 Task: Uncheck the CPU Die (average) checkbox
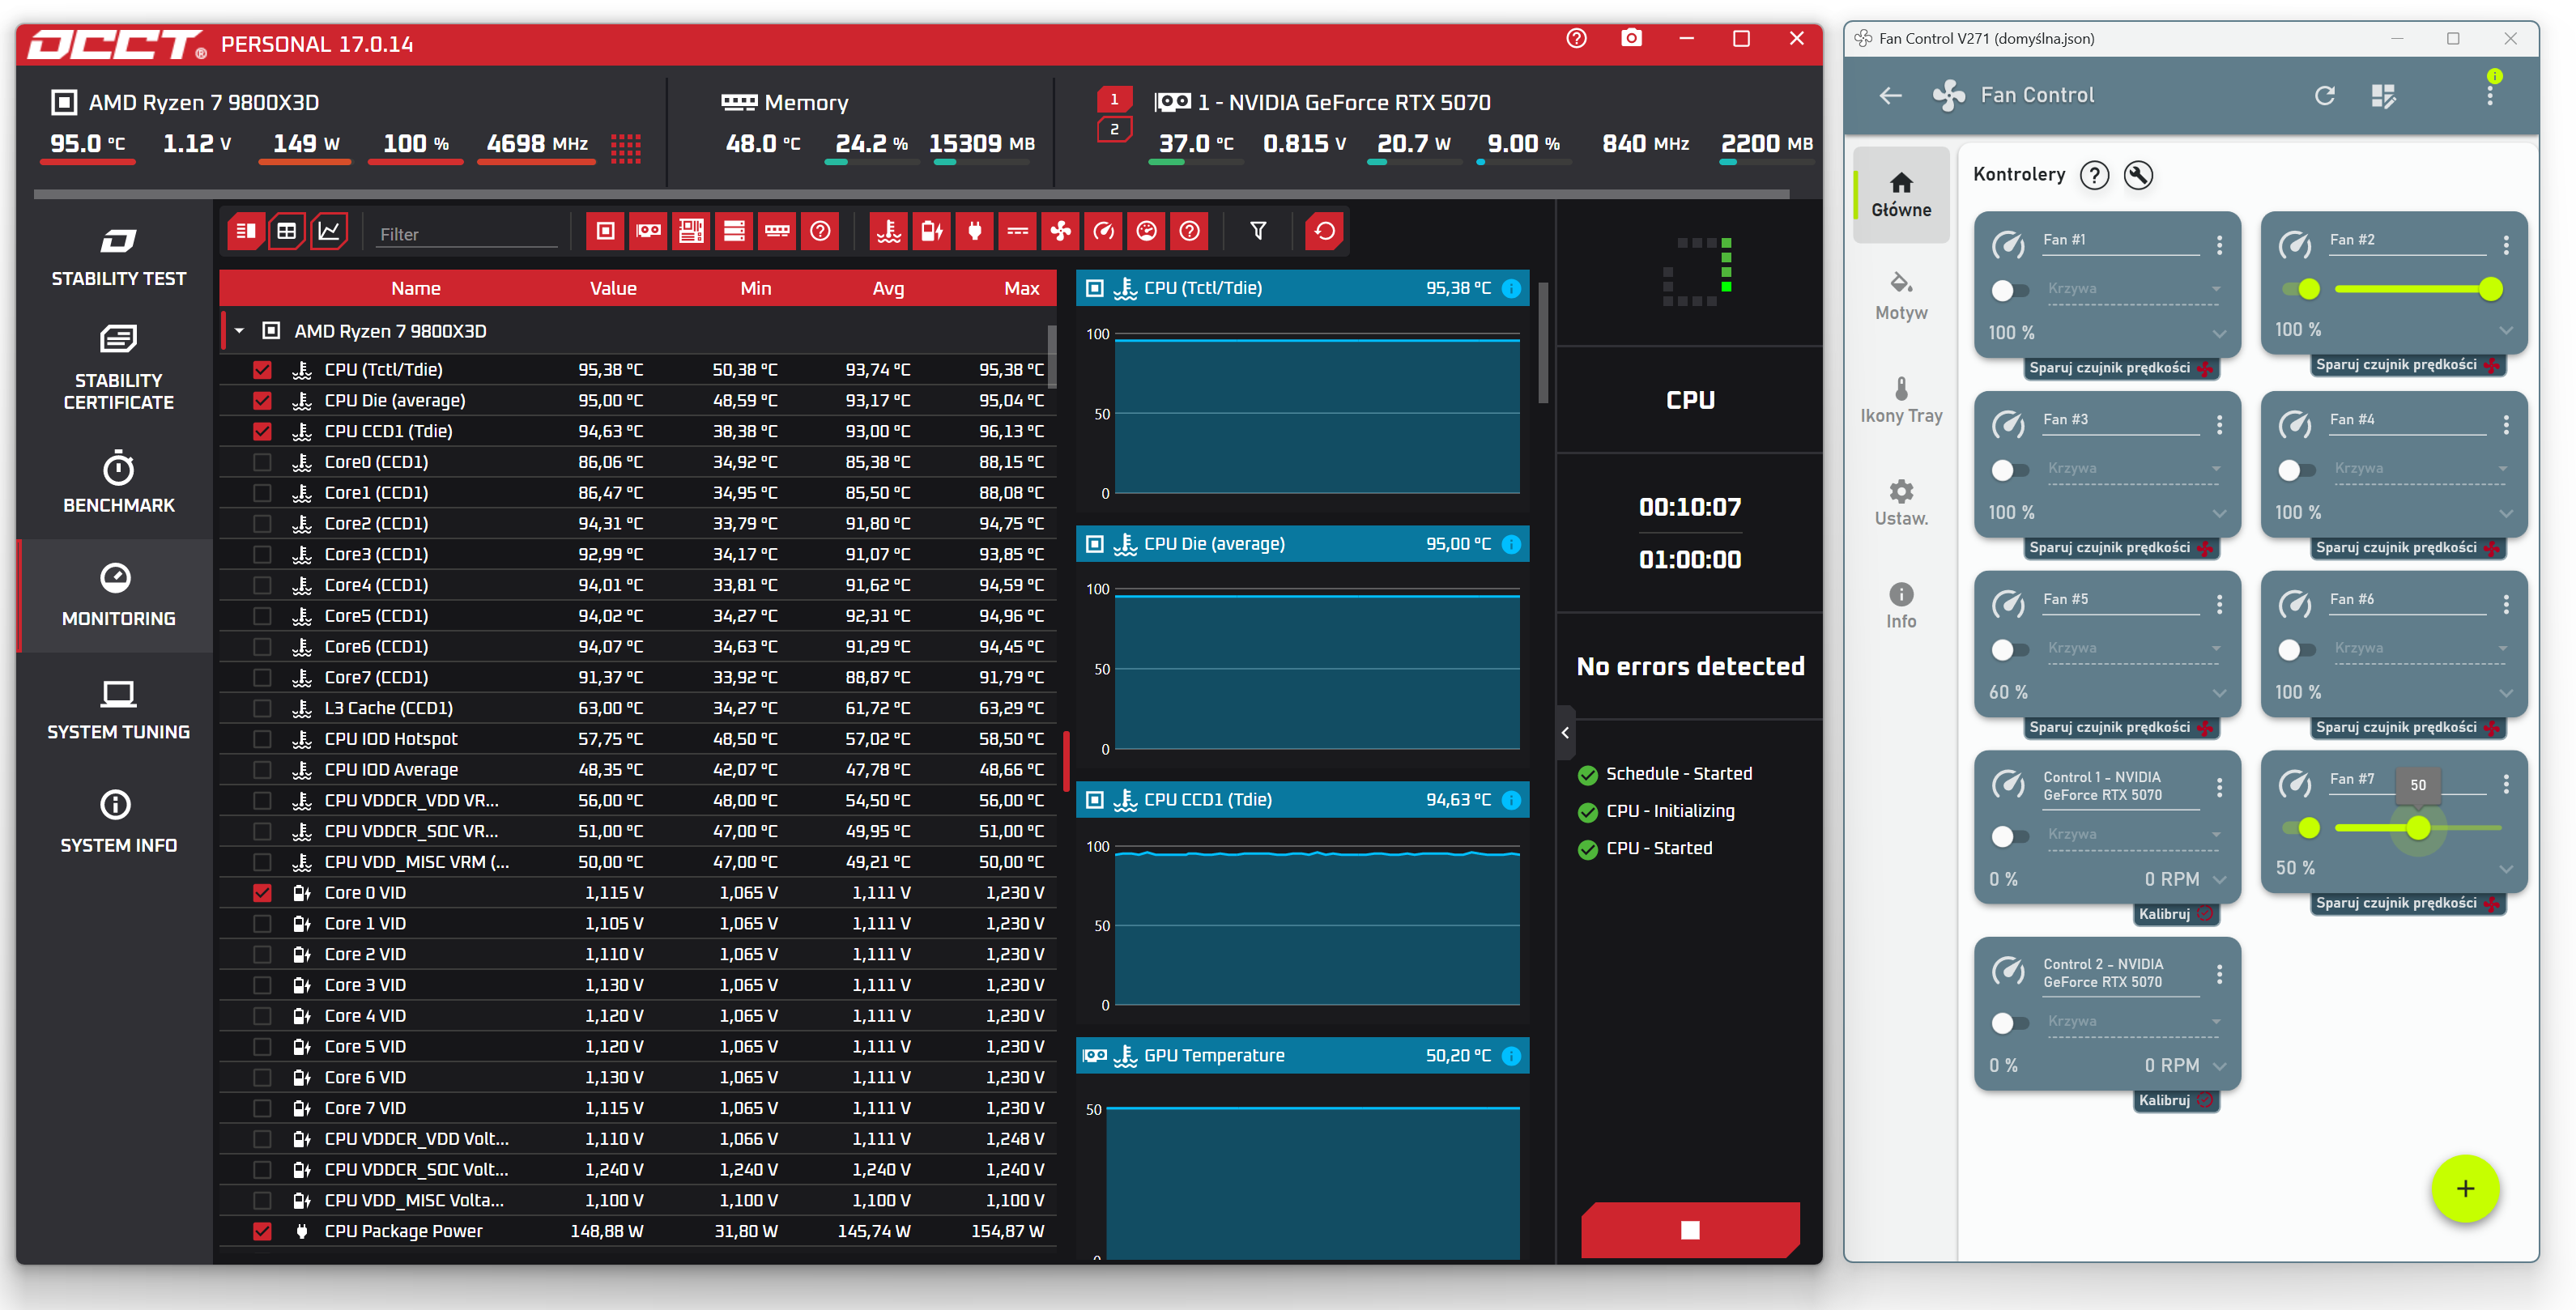(262, 401)
